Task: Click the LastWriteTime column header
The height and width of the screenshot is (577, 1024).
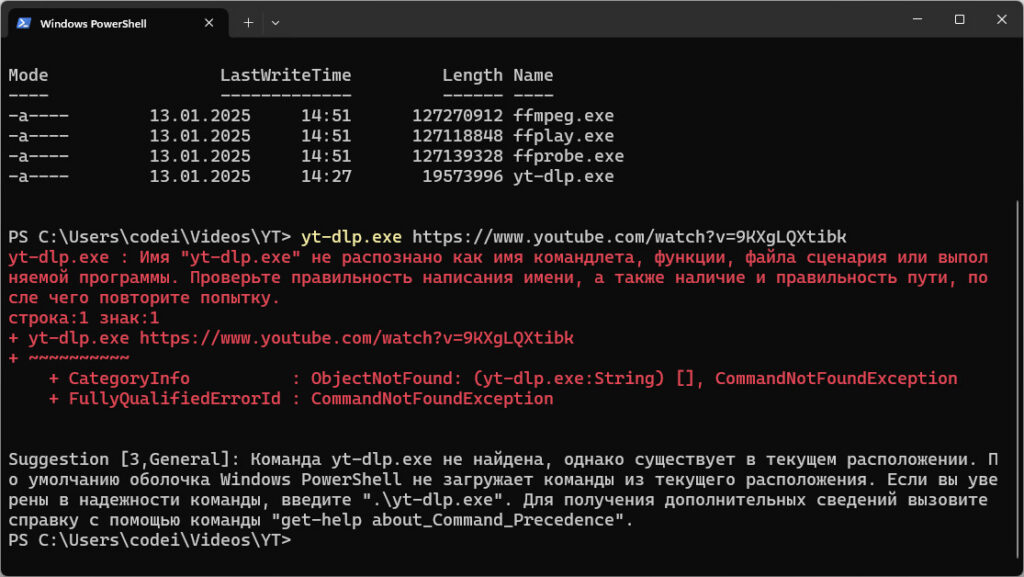Action: coord(285,75)
